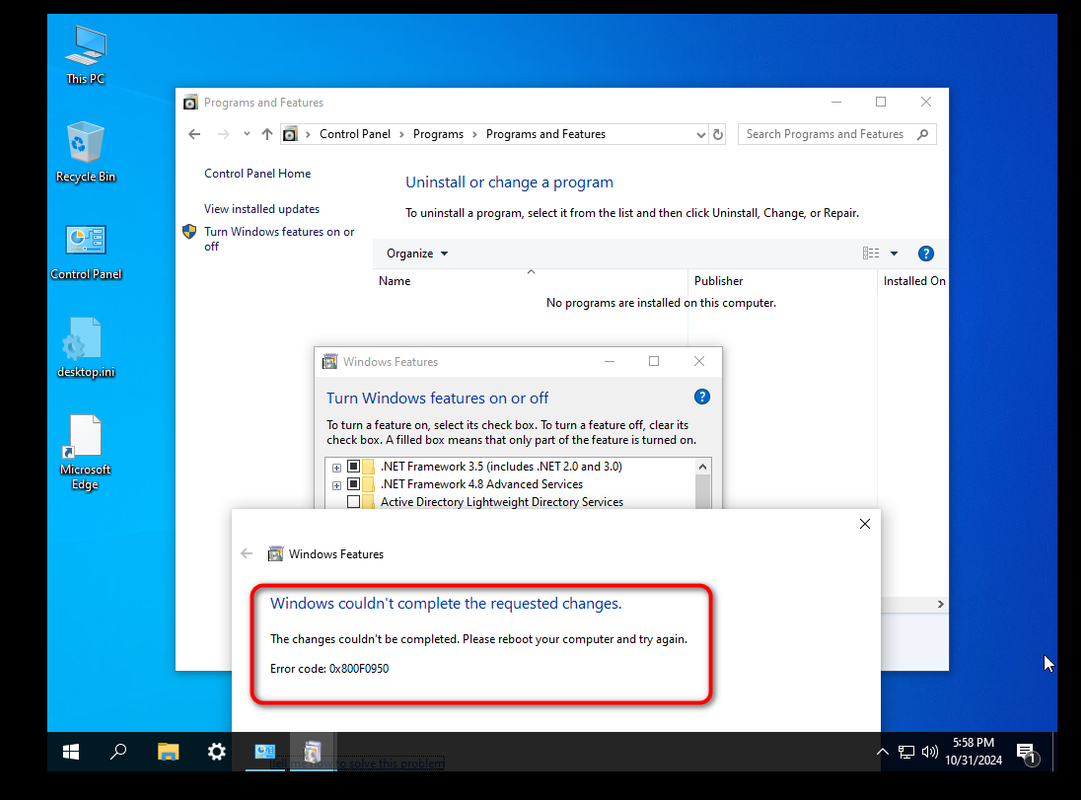Open taskbar search magnifier
The height and width of the screenshot is (800, 1081).
click(x=119, y=752)
